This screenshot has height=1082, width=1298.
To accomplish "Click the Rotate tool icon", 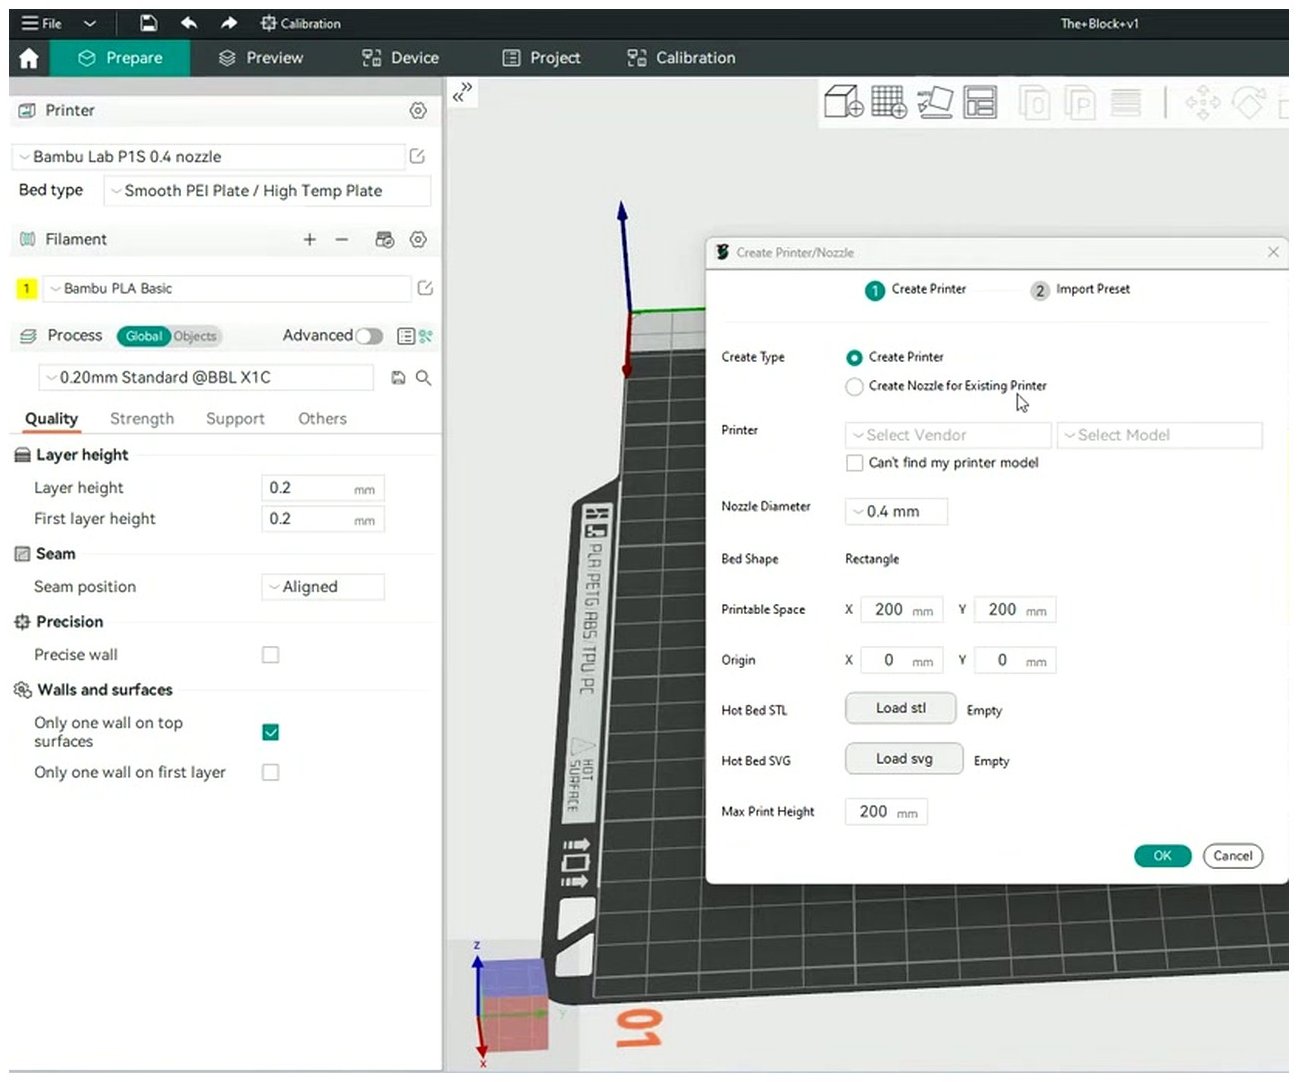I will point(1249,102).
